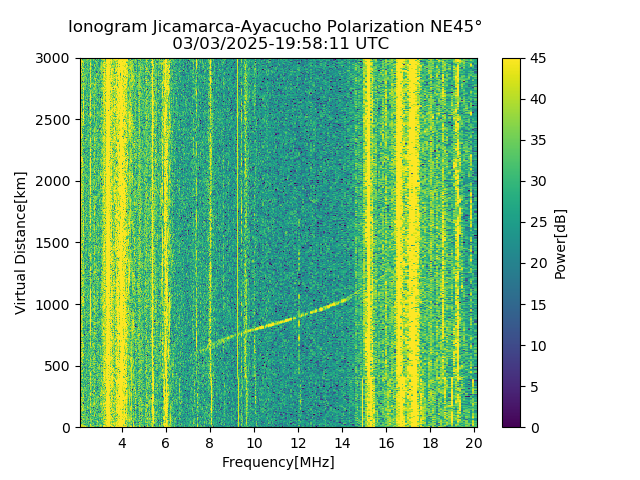Image resolution: width=640 pixels, height=480 pixels.
Task: Click the thin vertical line near 9 MHz
Action: tap(238, 243)
